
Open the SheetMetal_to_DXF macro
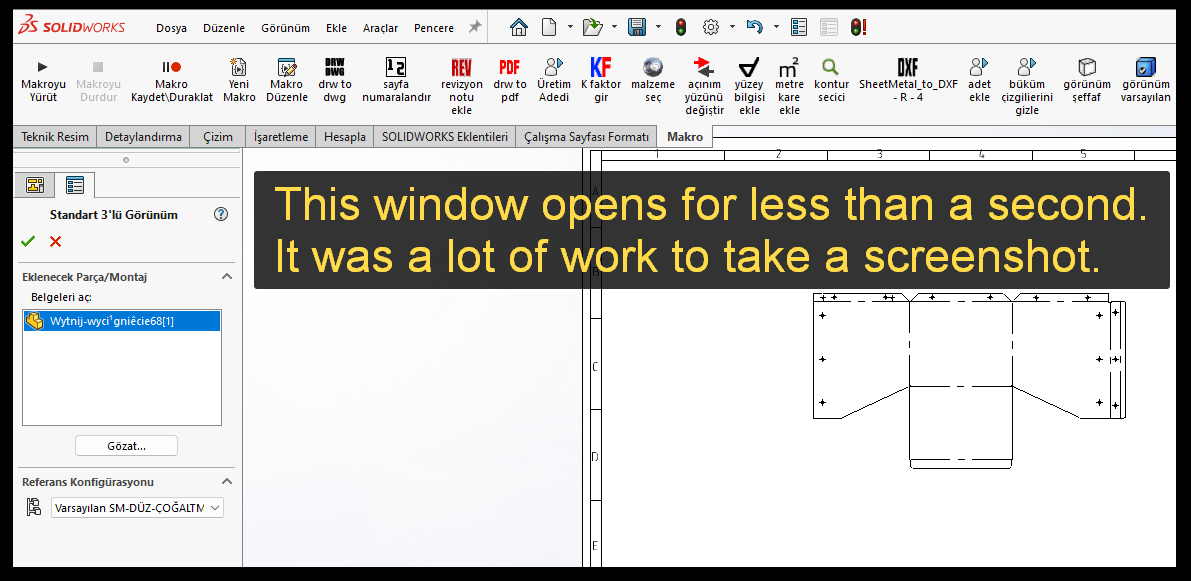tap(907, 68)
